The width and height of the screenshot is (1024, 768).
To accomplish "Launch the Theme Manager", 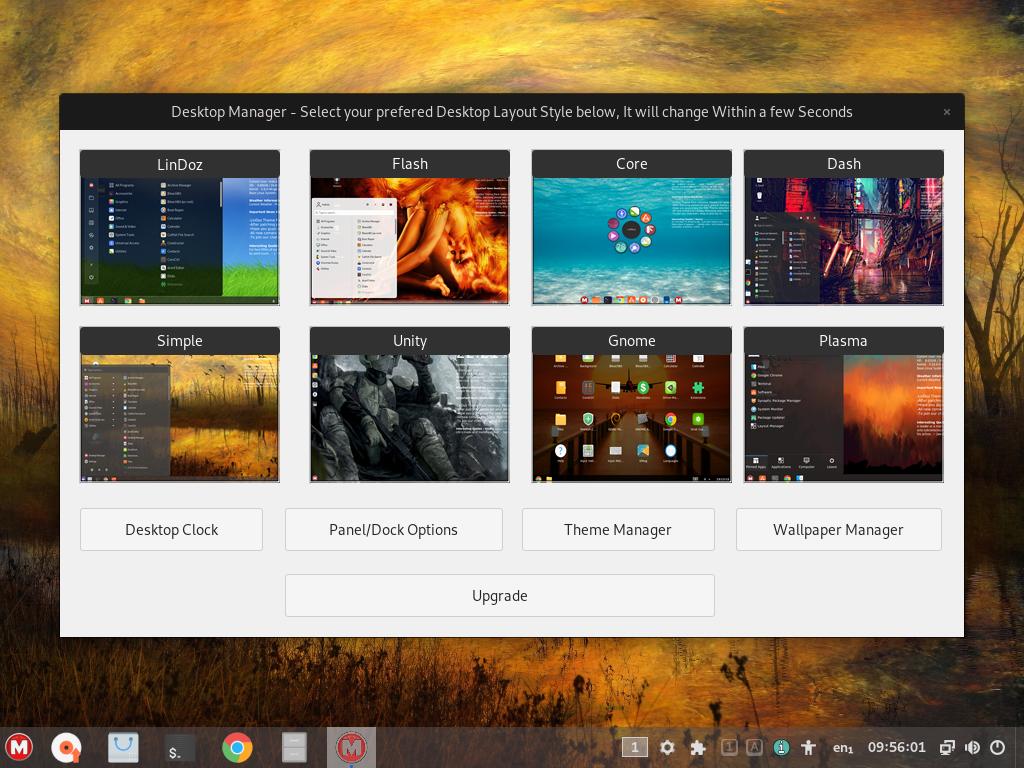I will [x=618, y=530].
